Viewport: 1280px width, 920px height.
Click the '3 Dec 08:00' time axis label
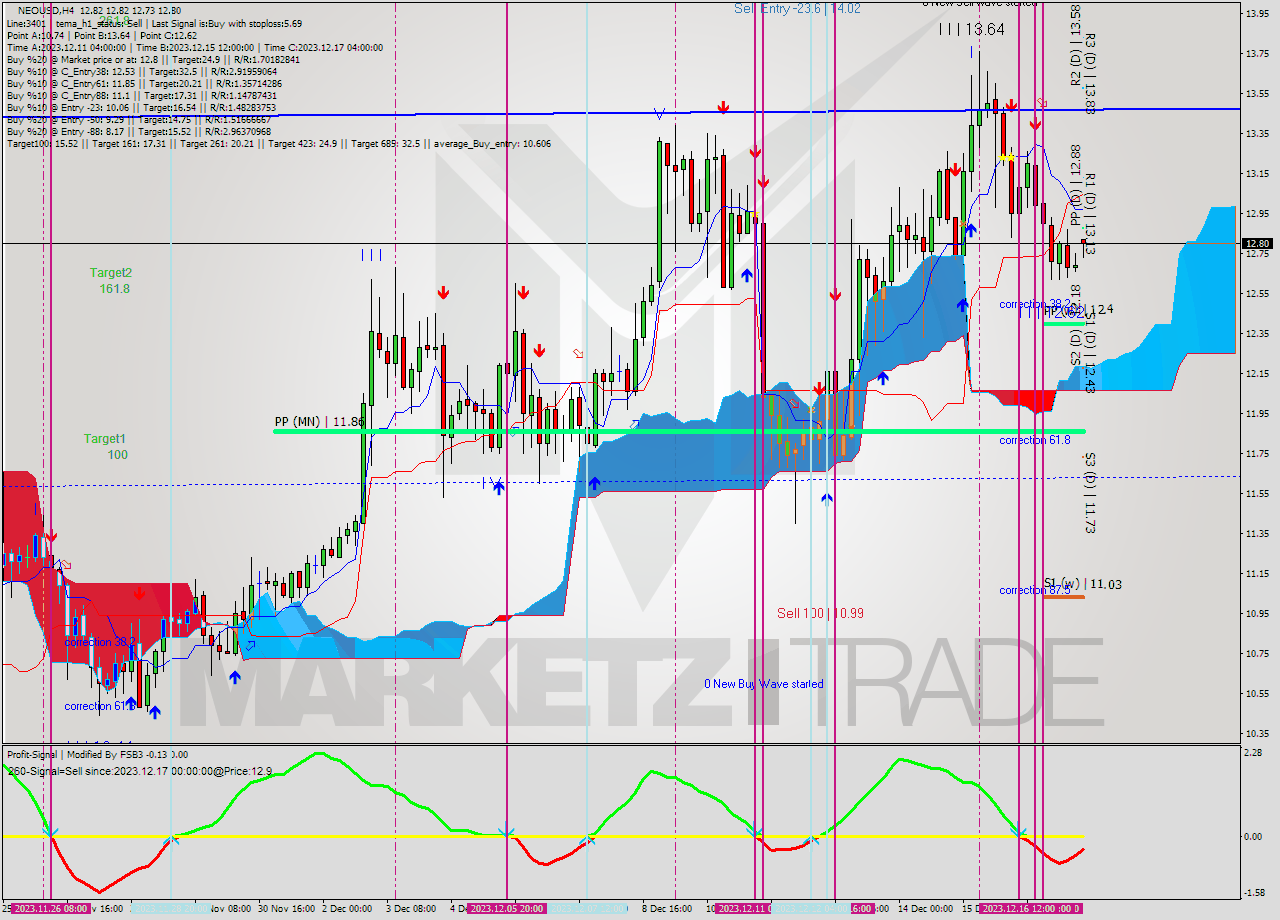click(x=410, y=909)
